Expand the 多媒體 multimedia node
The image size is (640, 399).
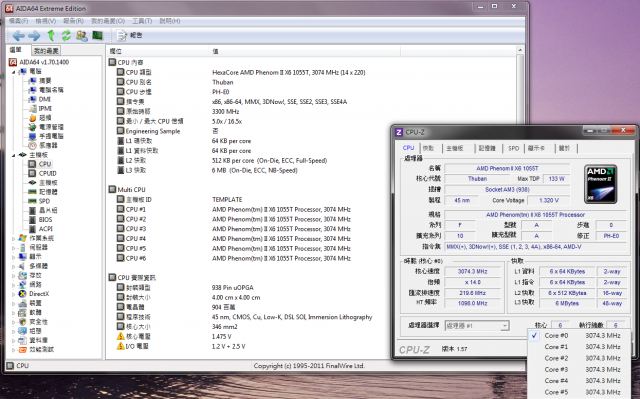pos(13,266)
